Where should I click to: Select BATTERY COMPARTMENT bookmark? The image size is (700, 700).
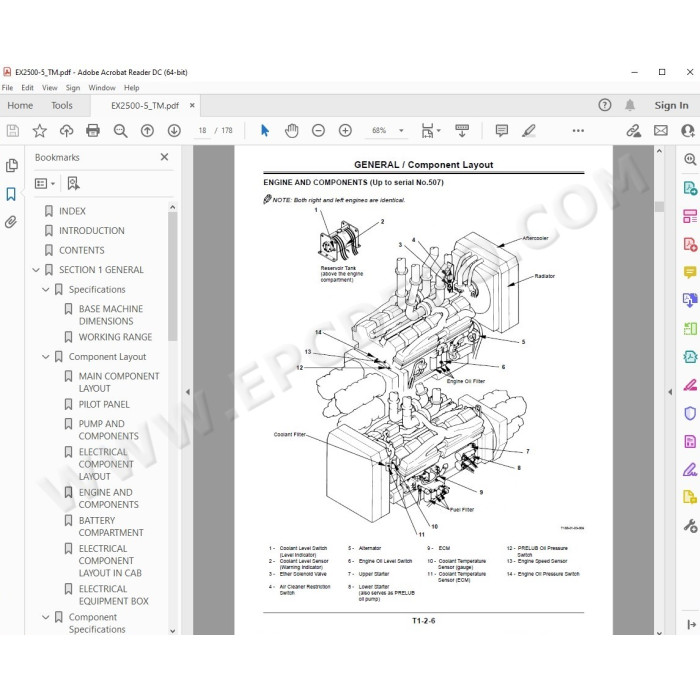(111, 526)
